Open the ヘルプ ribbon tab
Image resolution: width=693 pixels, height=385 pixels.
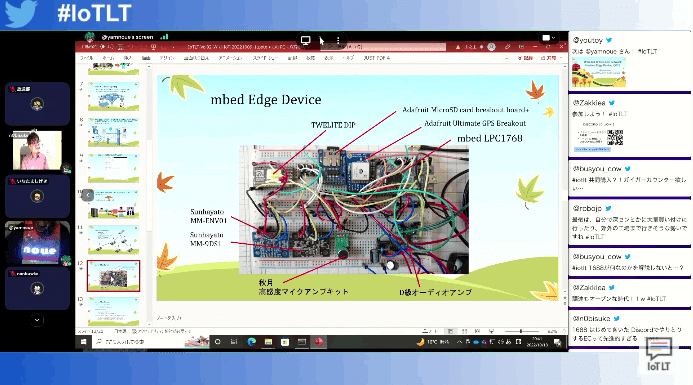[x=348, y=58]
